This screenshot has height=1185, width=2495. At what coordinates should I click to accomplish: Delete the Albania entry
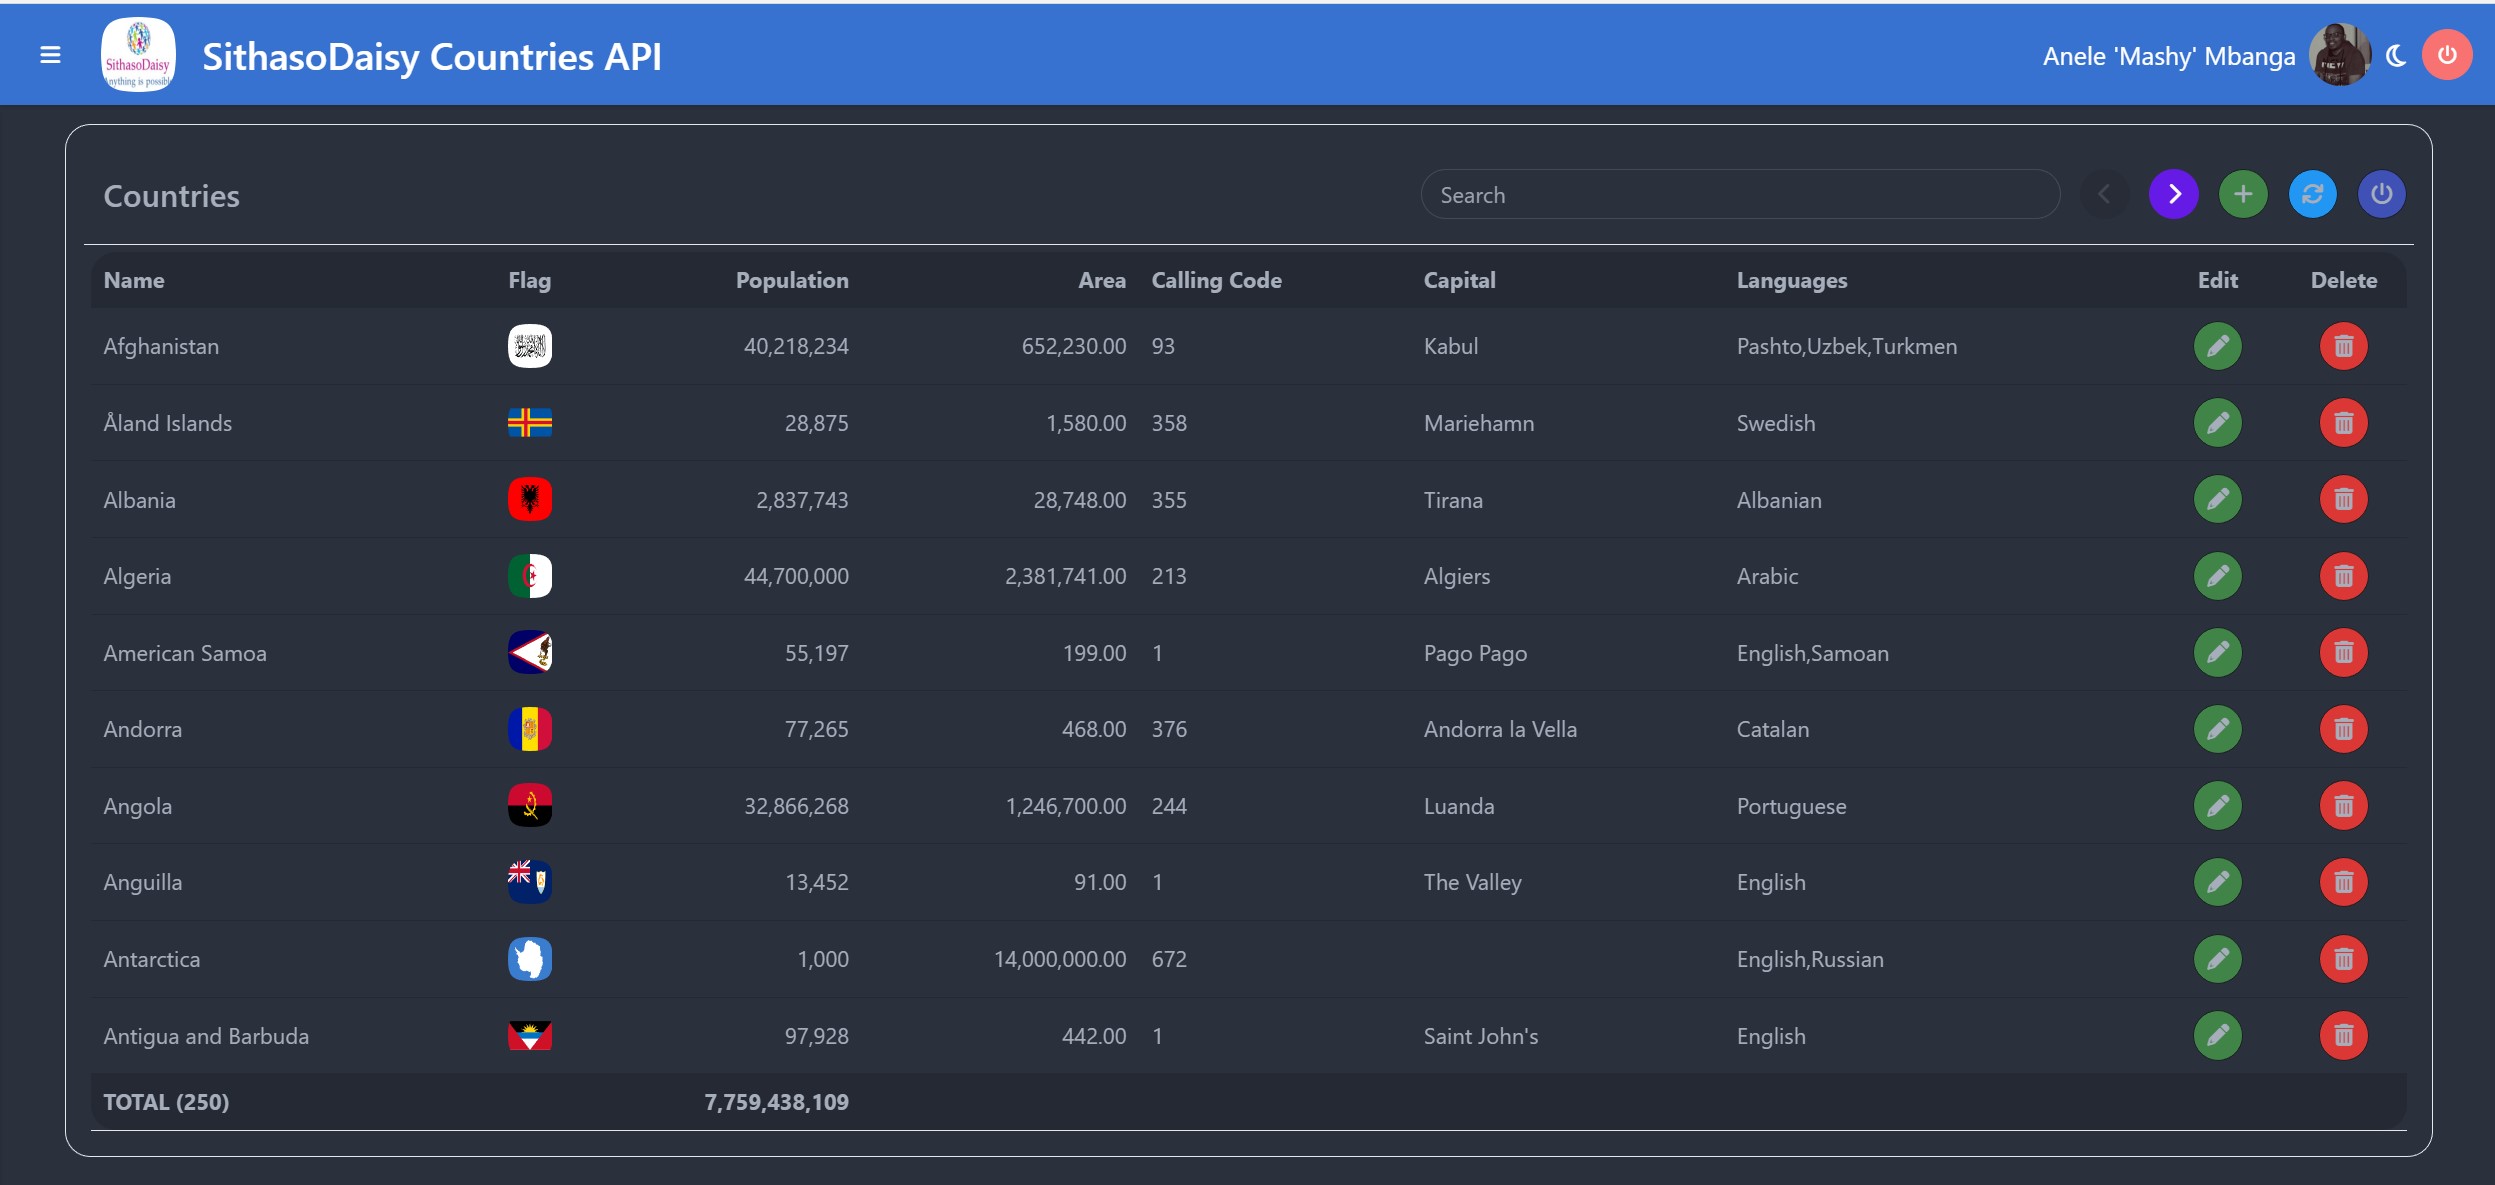[x=2343, y=499]
